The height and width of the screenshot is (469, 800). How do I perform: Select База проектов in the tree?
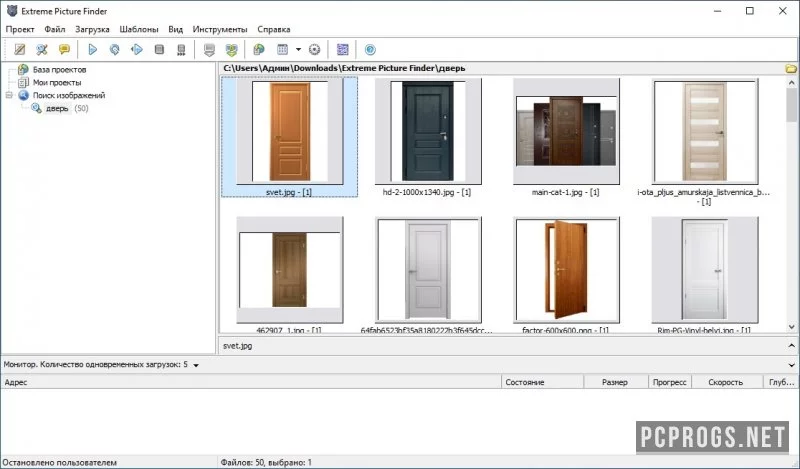coord(59,69)
